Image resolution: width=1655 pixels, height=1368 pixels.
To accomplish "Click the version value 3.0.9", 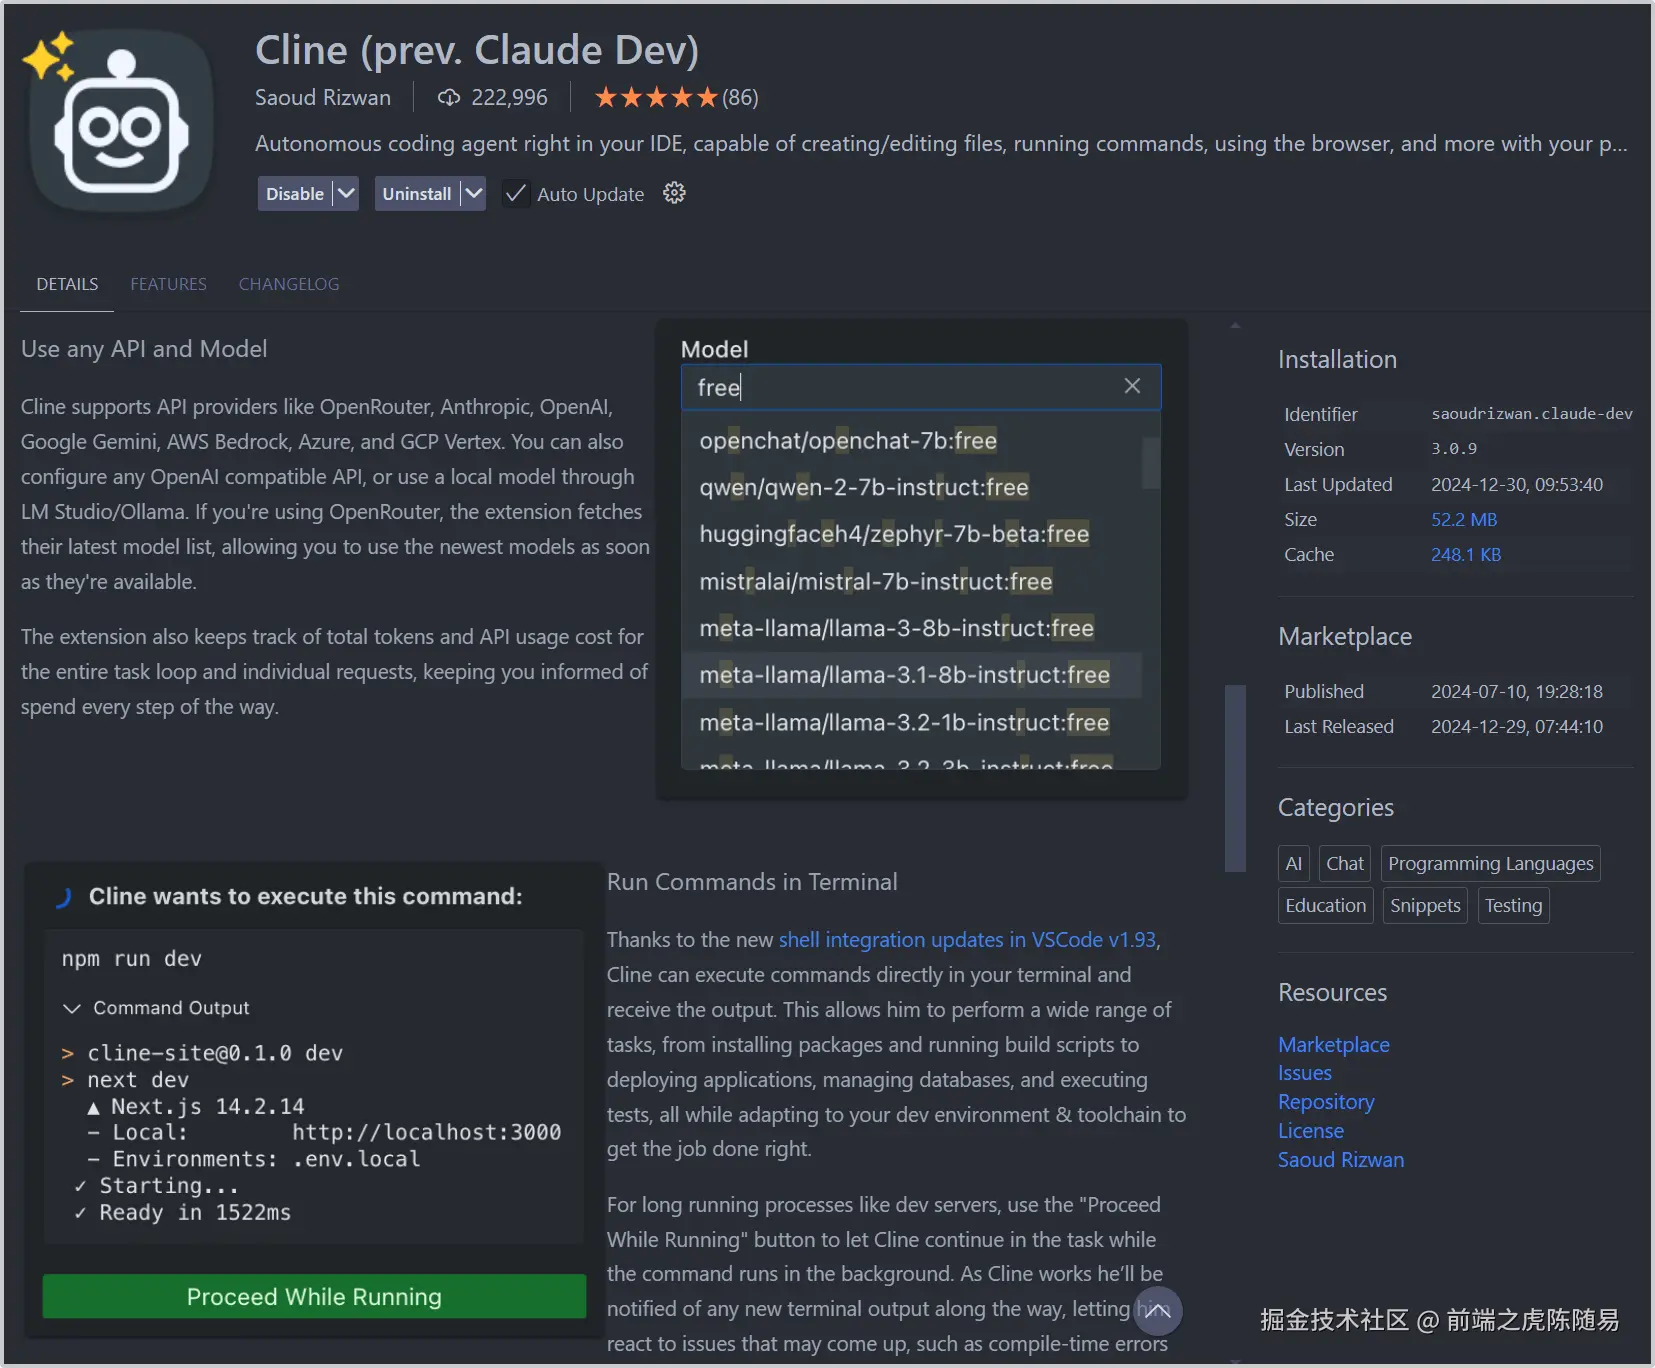I will click(1454, 449).
